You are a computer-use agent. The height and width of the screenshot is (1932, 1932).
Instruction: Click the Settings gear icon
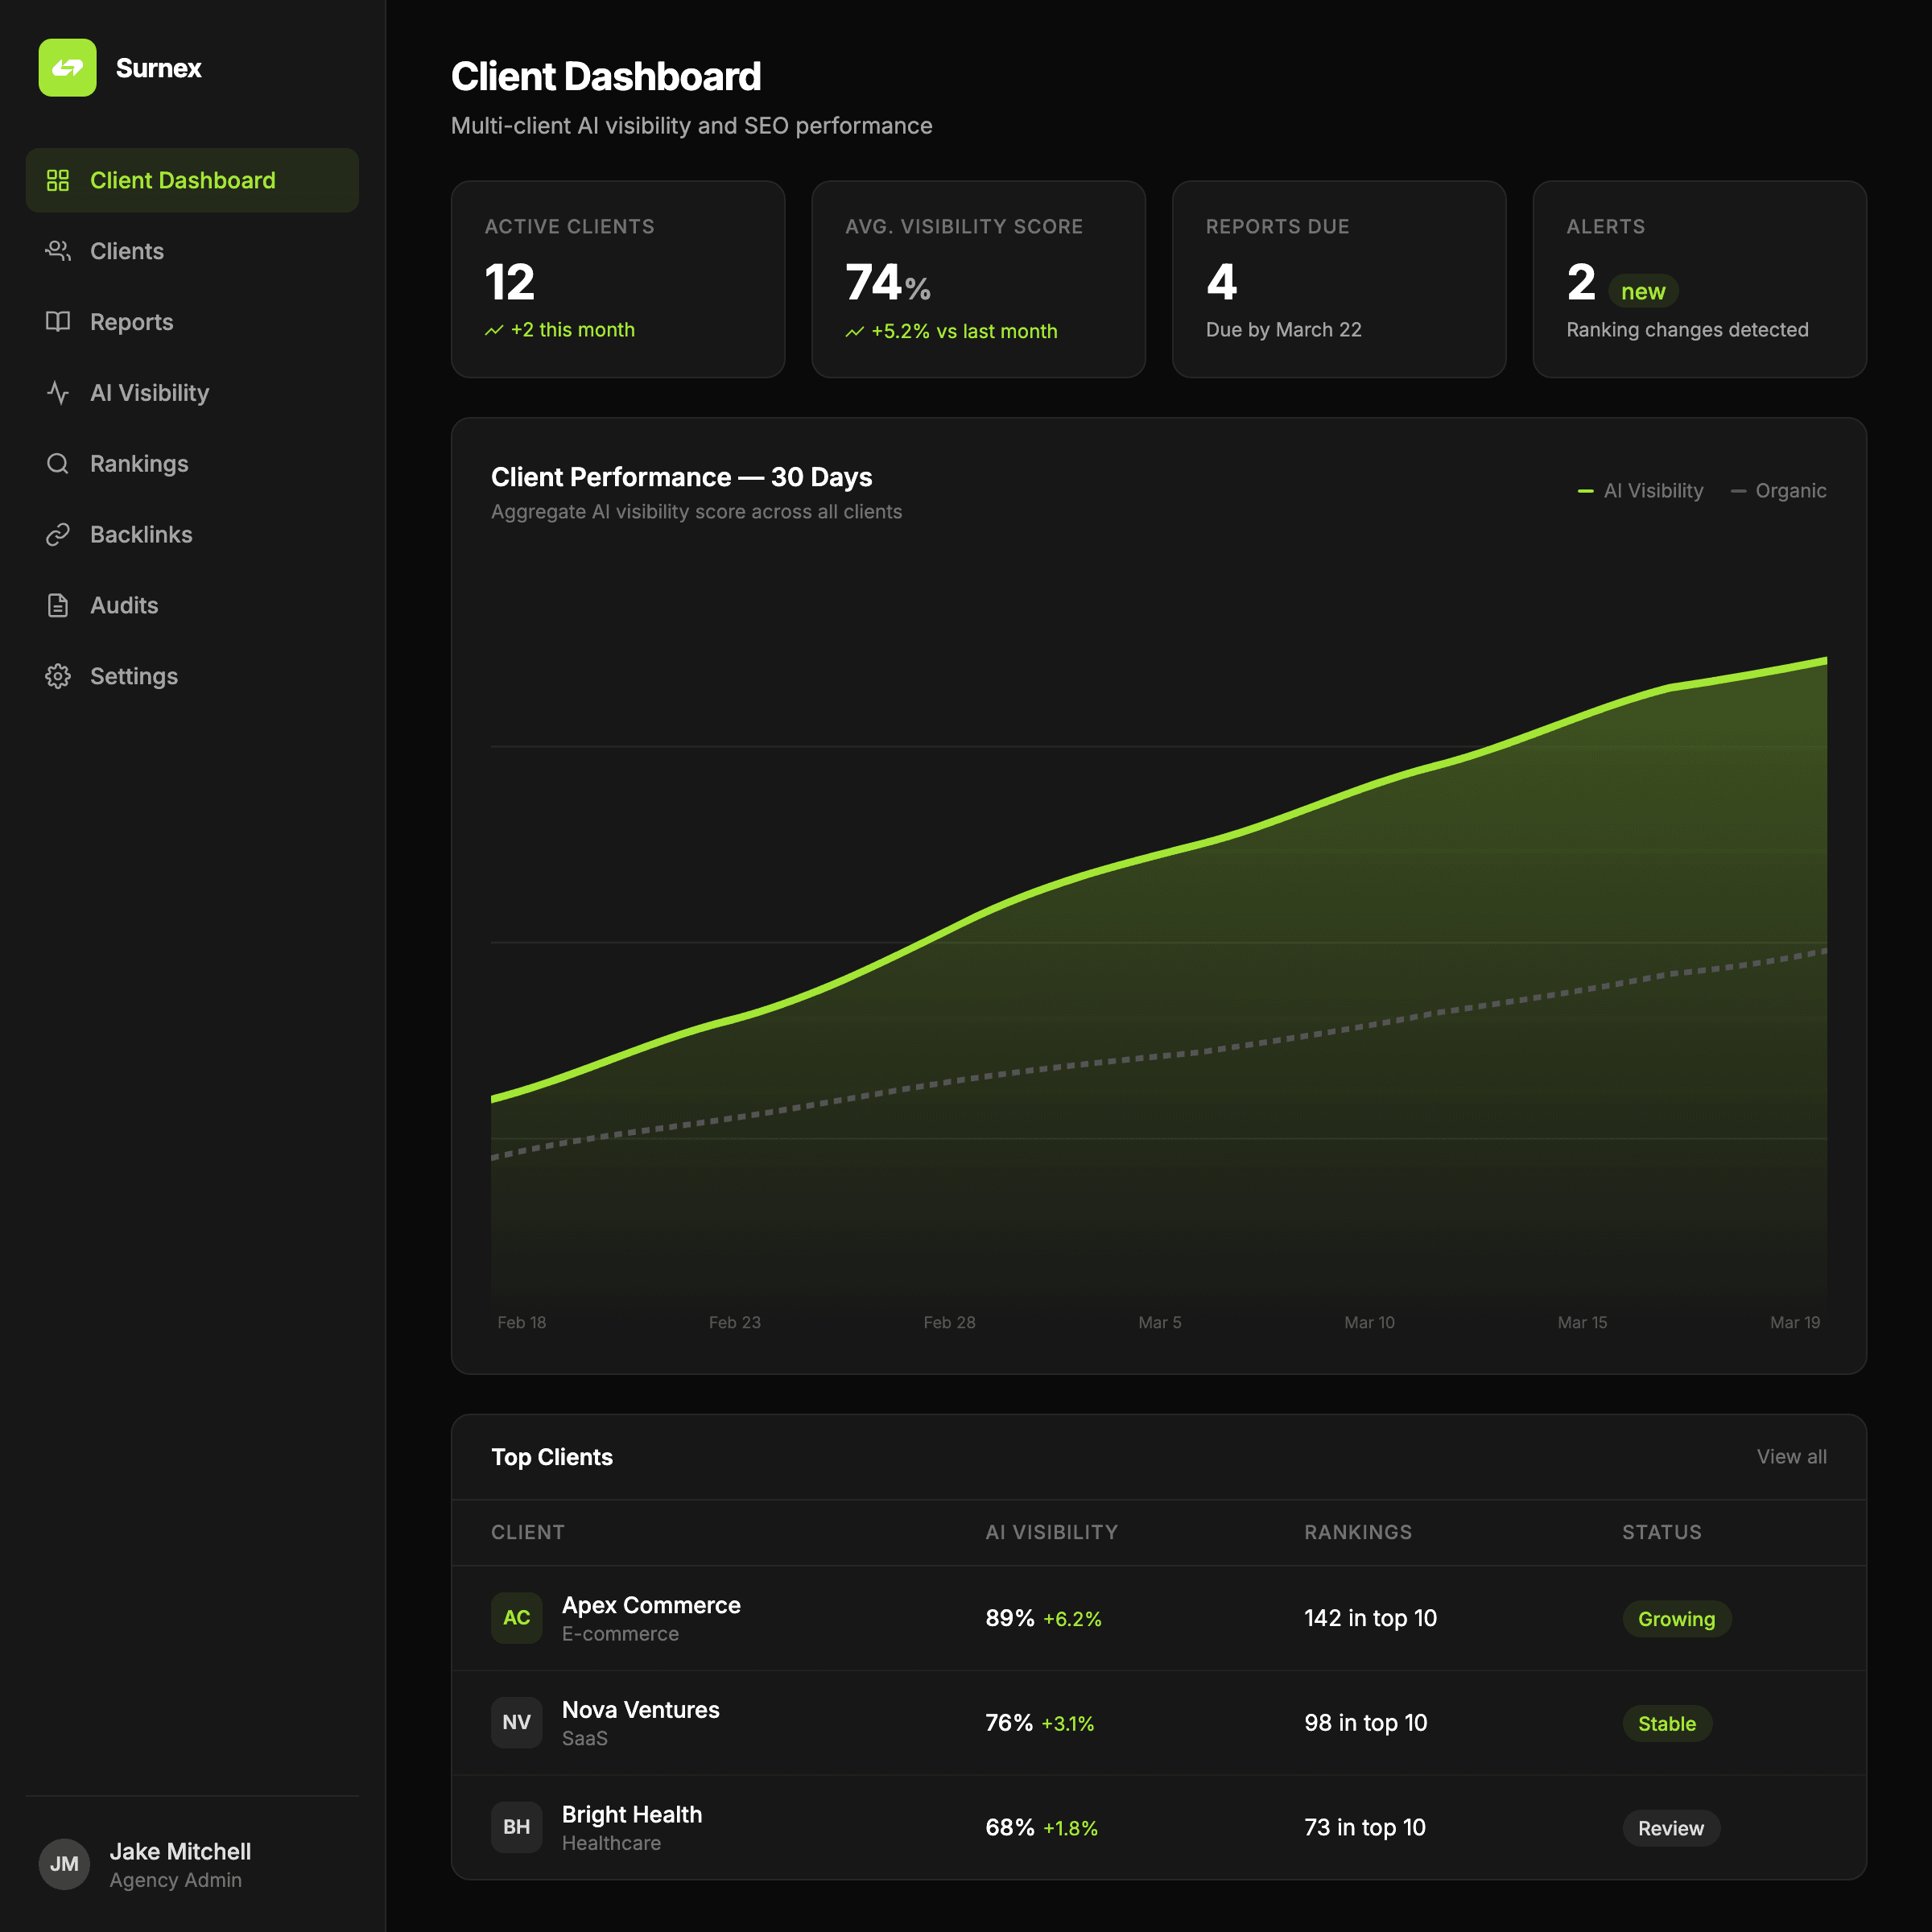pyautogui.click(x=58, y=677)
